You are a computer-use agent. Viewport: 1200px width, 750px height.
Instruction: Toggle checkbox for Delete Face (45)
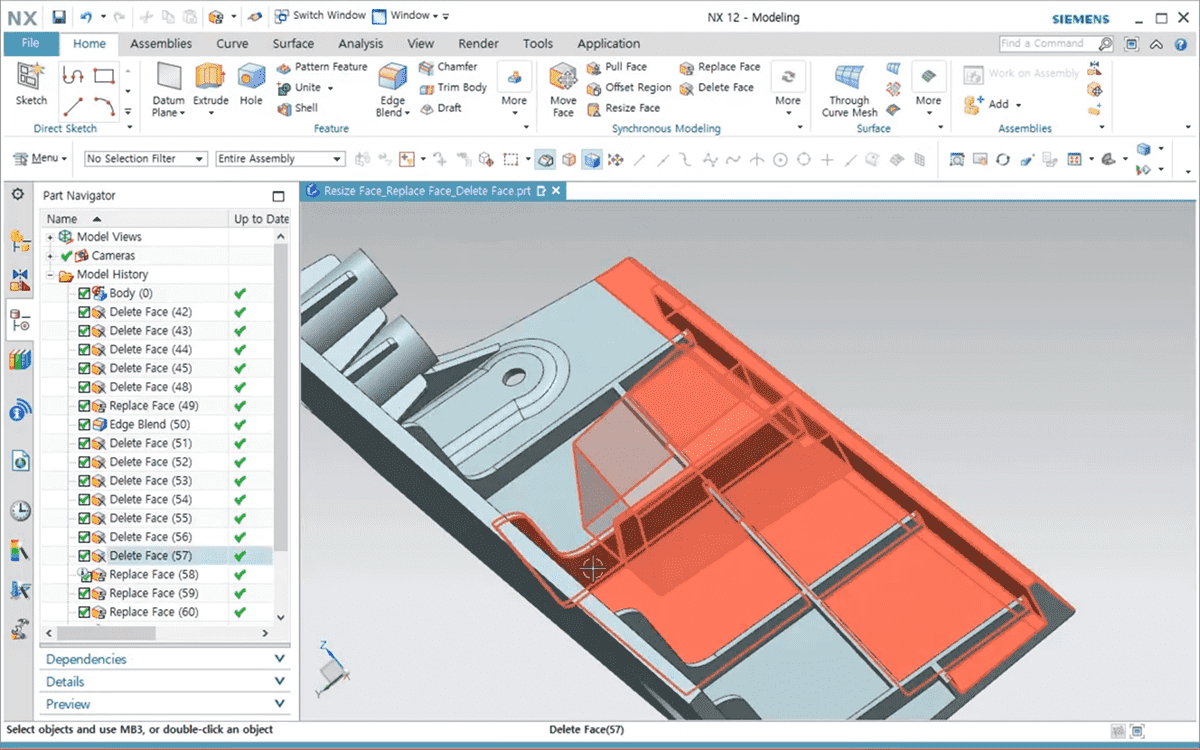[84, 368]
